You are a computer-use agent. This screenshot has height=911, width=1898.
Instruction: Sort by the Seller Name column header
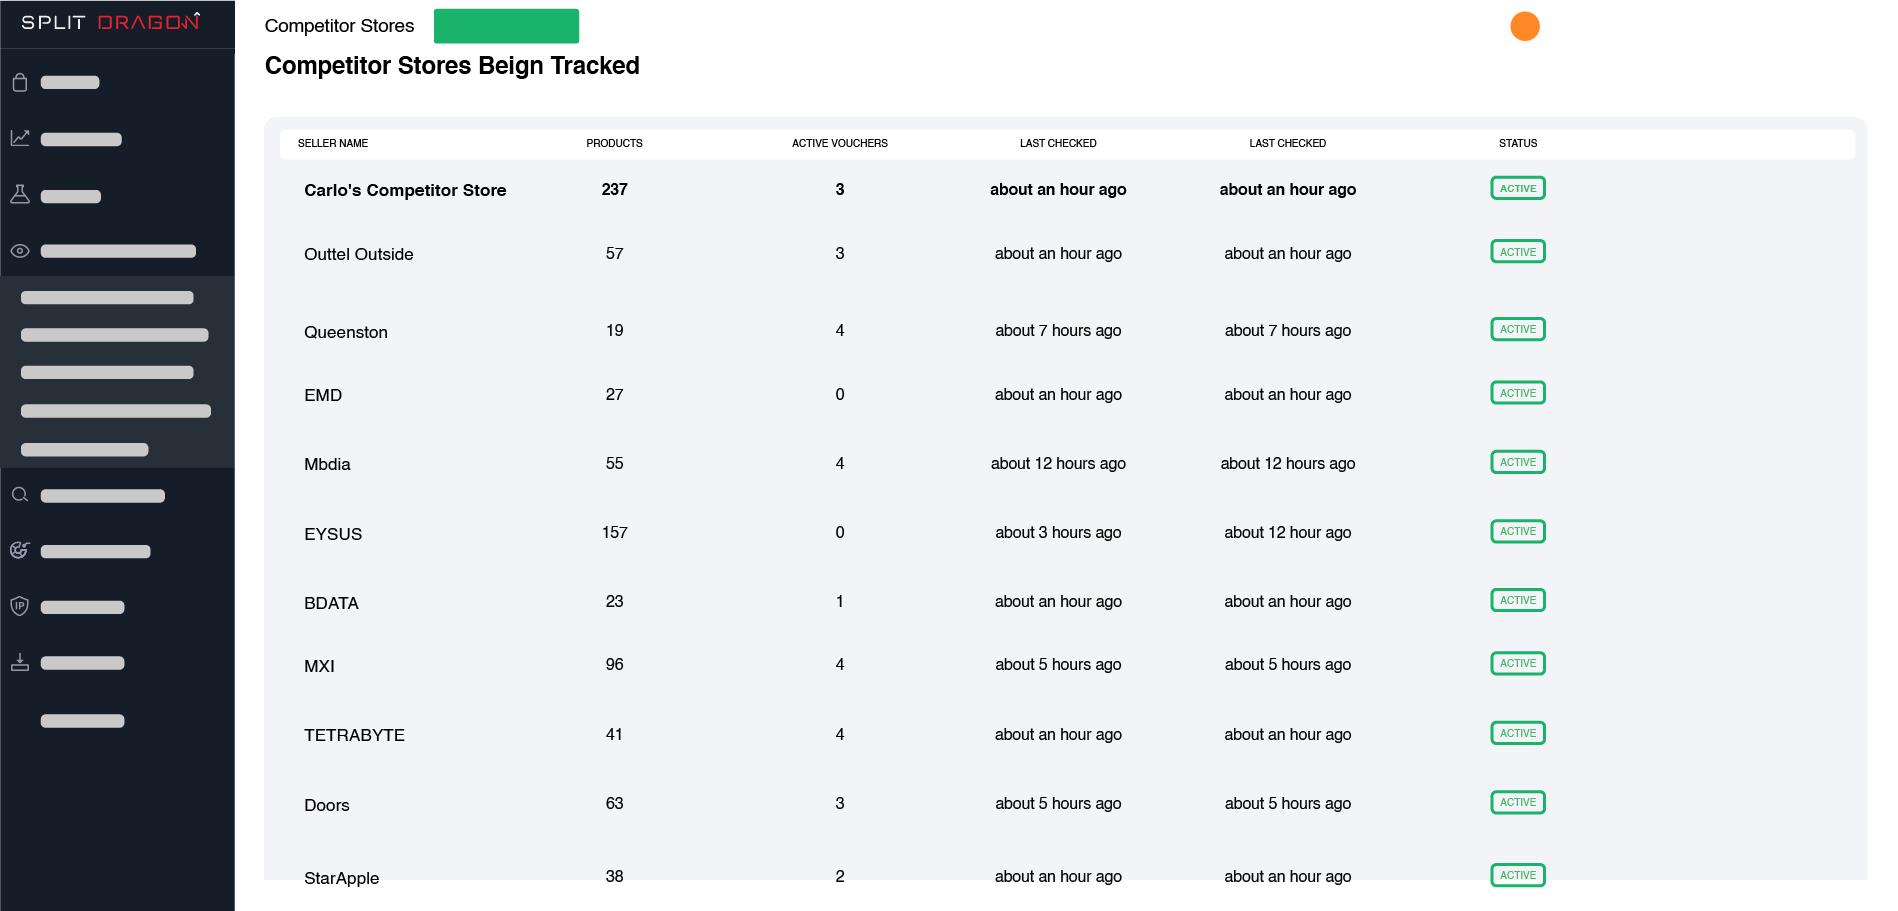pos(333,143)
